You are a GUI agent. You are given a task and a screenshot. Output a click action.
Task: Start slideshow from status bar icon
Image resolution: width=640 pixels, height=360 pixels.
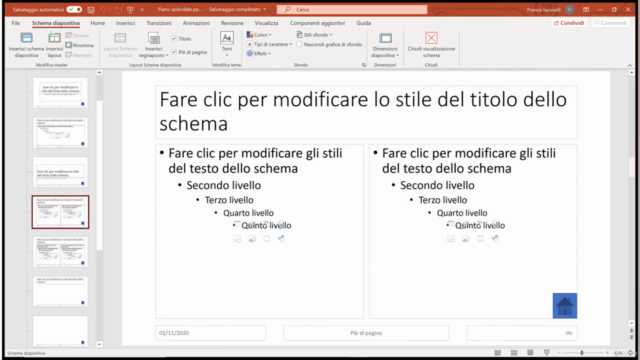point(547,353)
